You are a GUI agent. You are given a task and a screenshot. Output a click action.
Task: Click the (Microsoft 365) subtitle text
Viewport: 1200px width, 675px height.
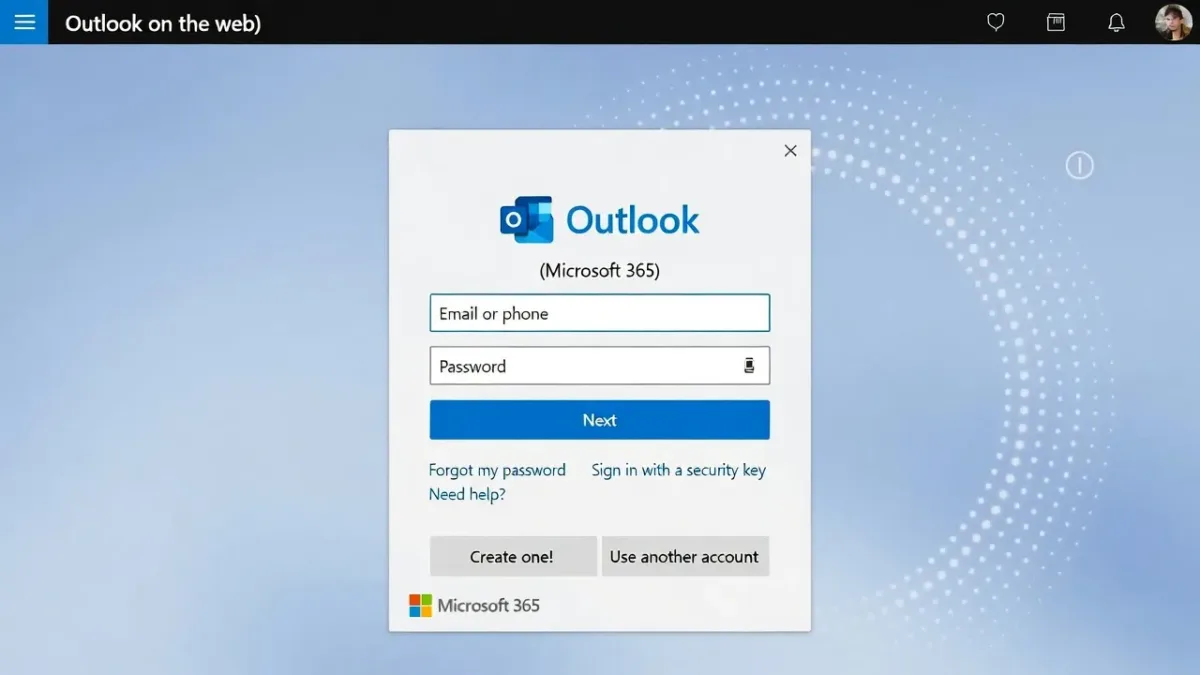click(600, 271)
